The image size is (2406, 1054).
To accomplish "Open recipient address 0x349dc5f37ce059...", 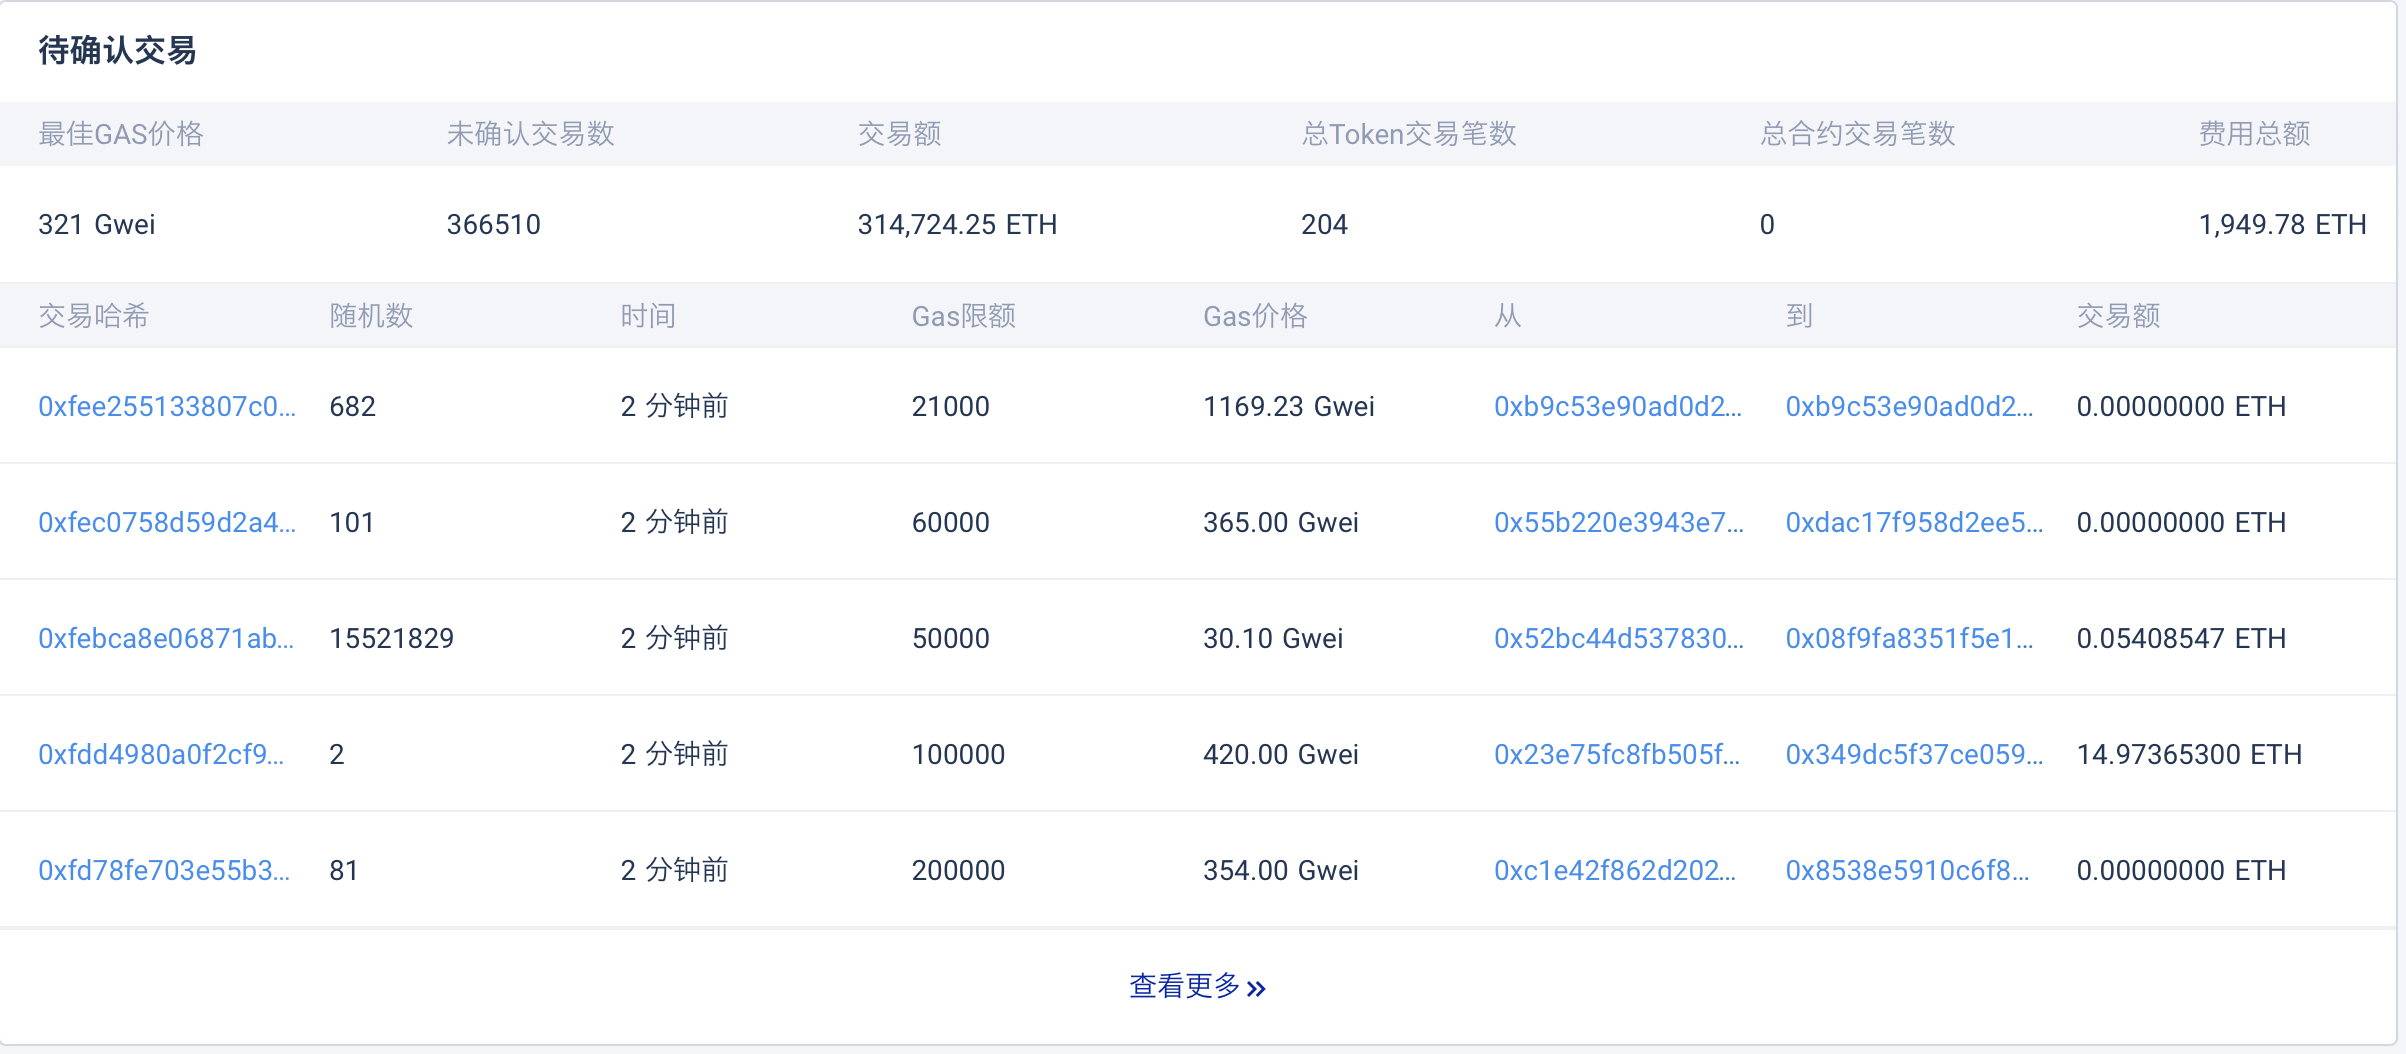I will point(1914,754).
